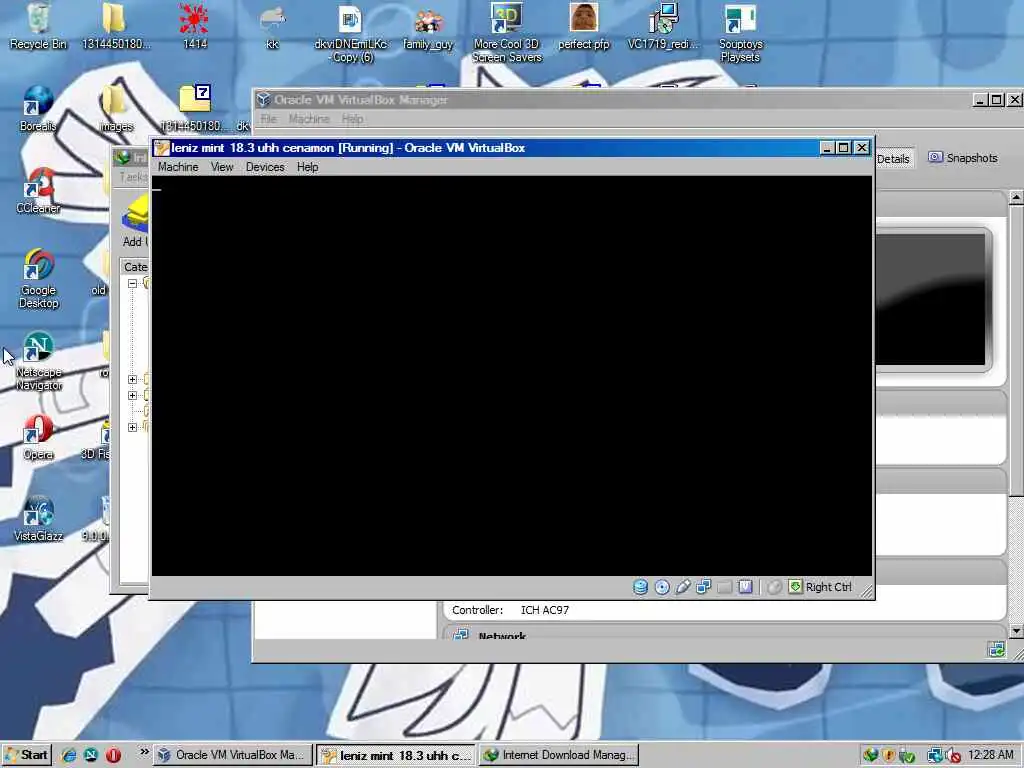Expand the quick launch overflow chevron
Viewport: 1024px width, 768px height.
pos(144,752)
